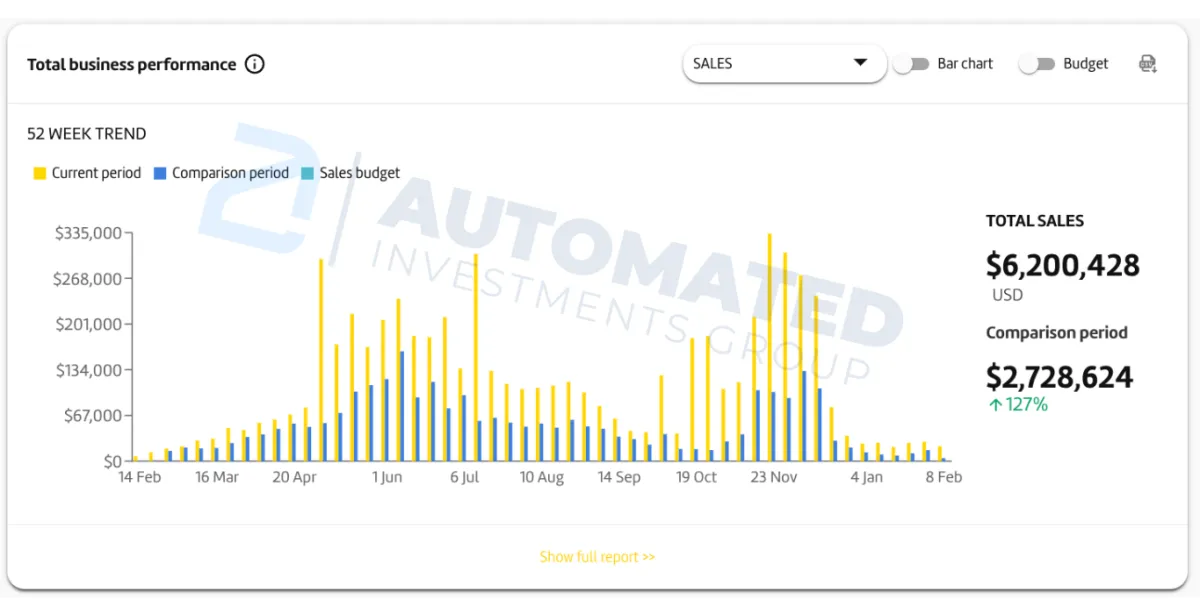Image resolution: width=1200 pixels, height=614 pixels.
Task: Click the blue Comparison period legend square
Action: [x=160, y=173]
